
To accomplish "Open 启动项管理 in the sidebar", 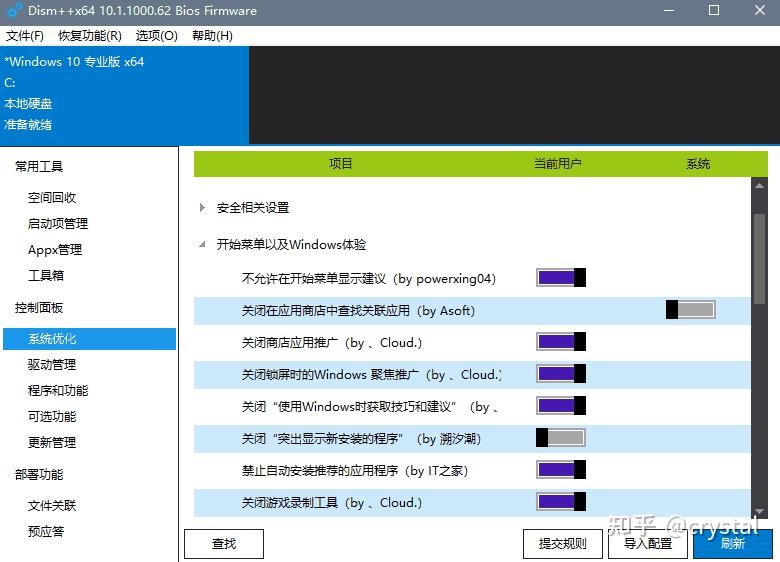I will click(x=58, y=223).
